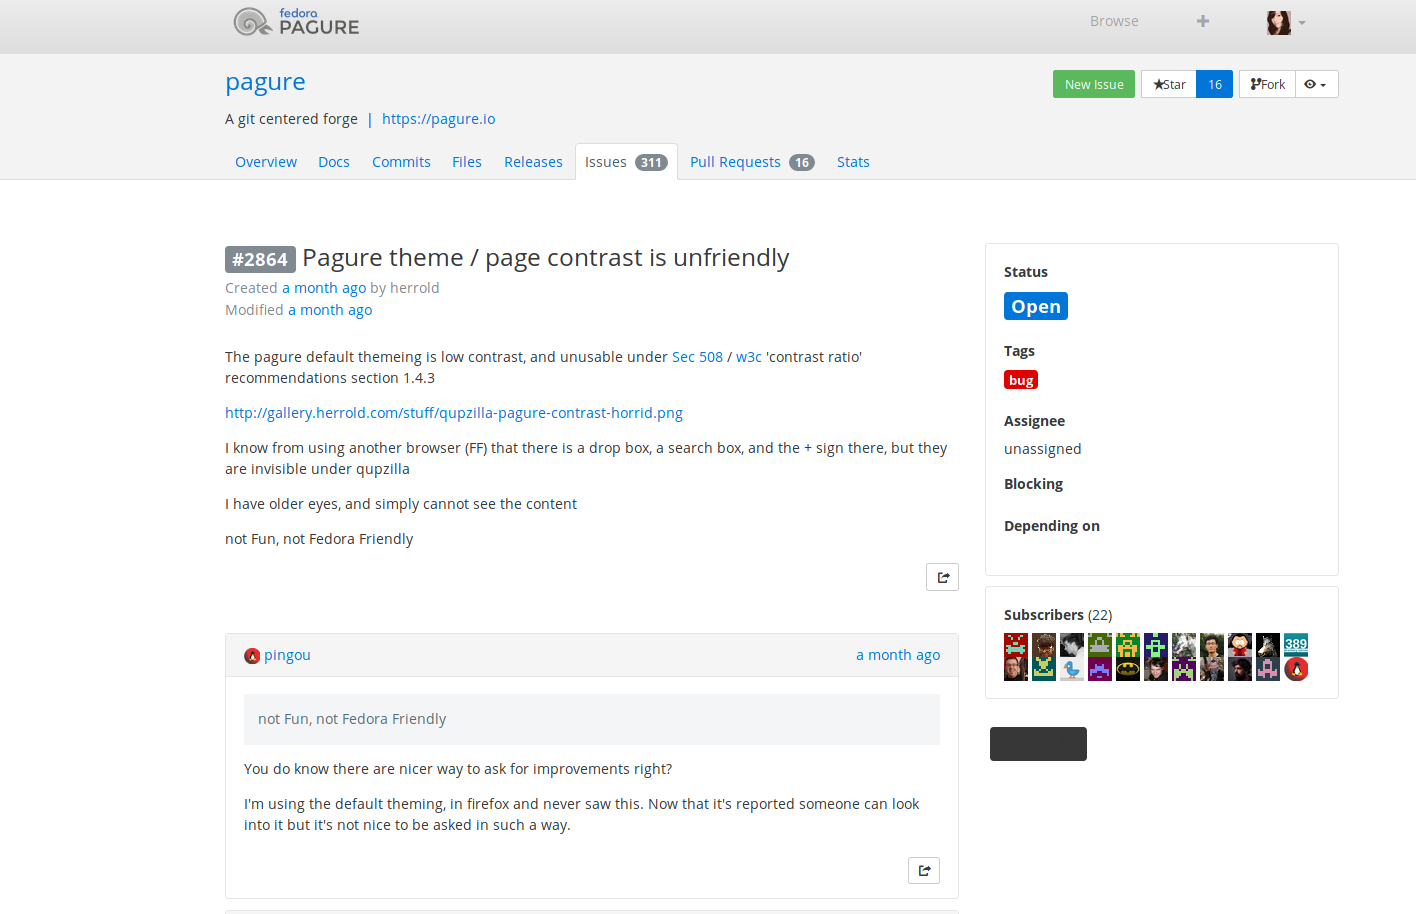Click the navy and green pixel subscriber avatar
The image size is (1416, 914).
coord(1156,645)
